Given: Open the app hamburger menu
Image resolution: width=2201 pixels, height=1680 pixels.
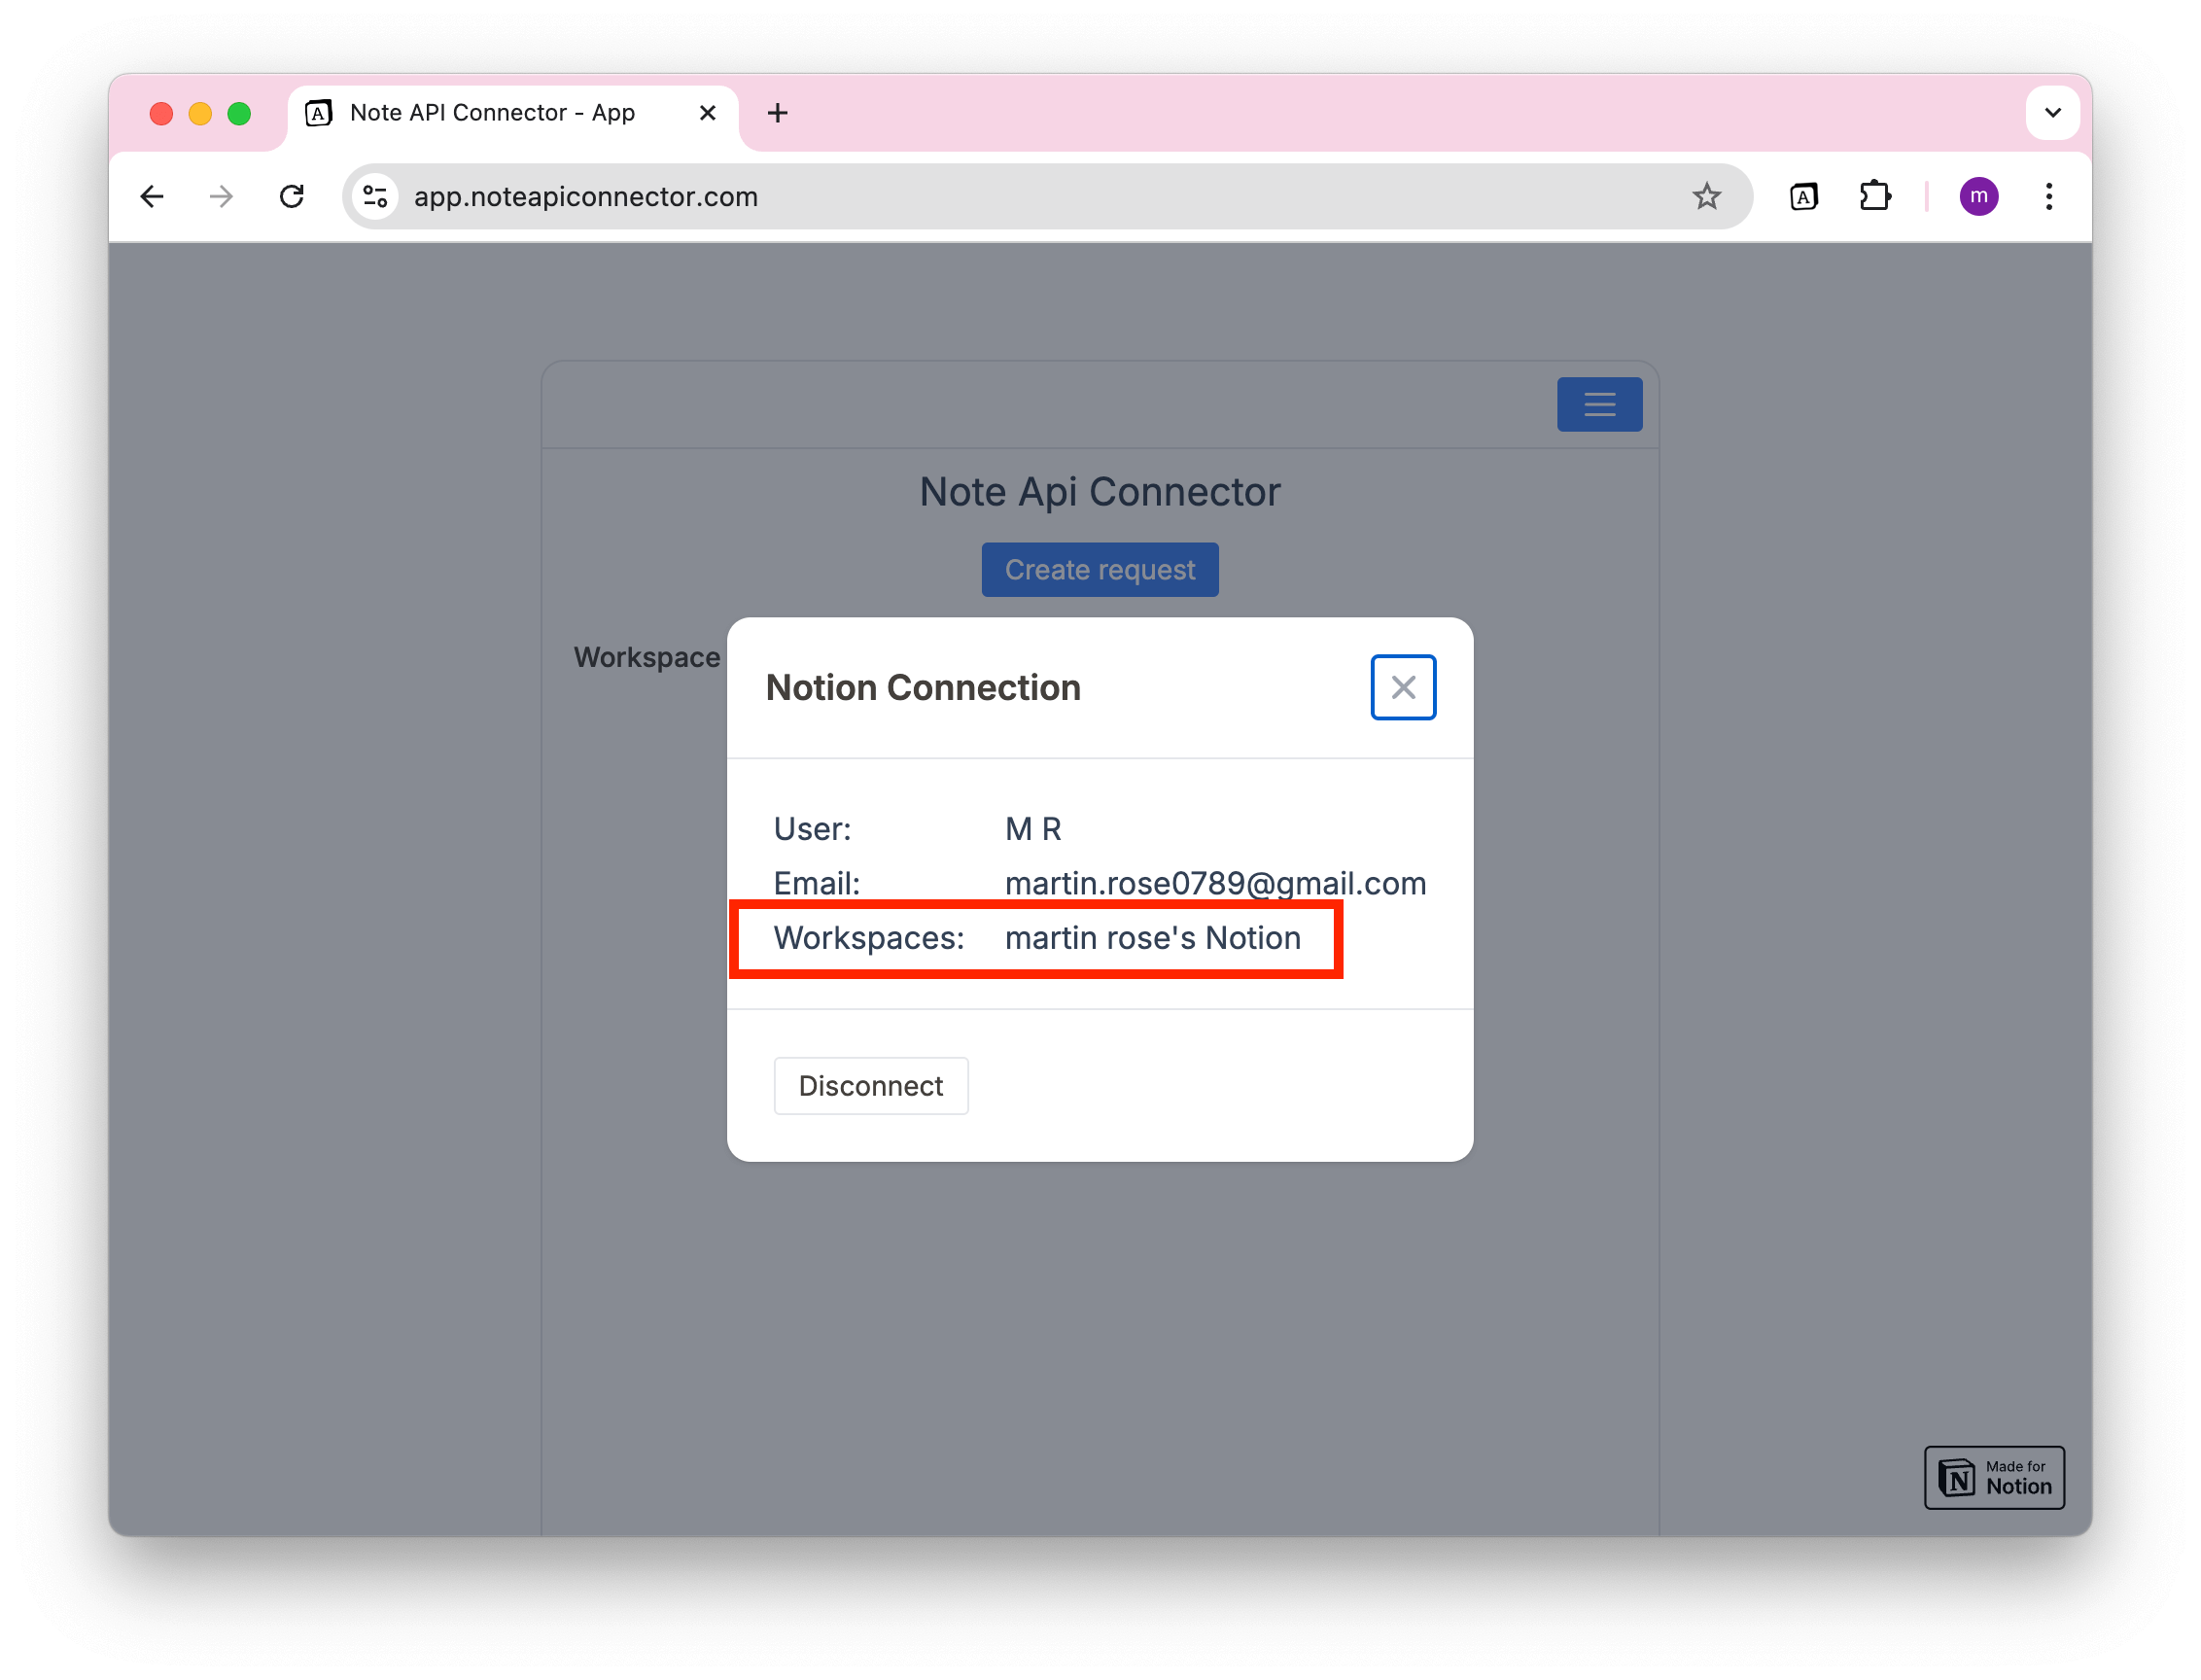Looking at the screenshot, I should tap(1599, 404).
